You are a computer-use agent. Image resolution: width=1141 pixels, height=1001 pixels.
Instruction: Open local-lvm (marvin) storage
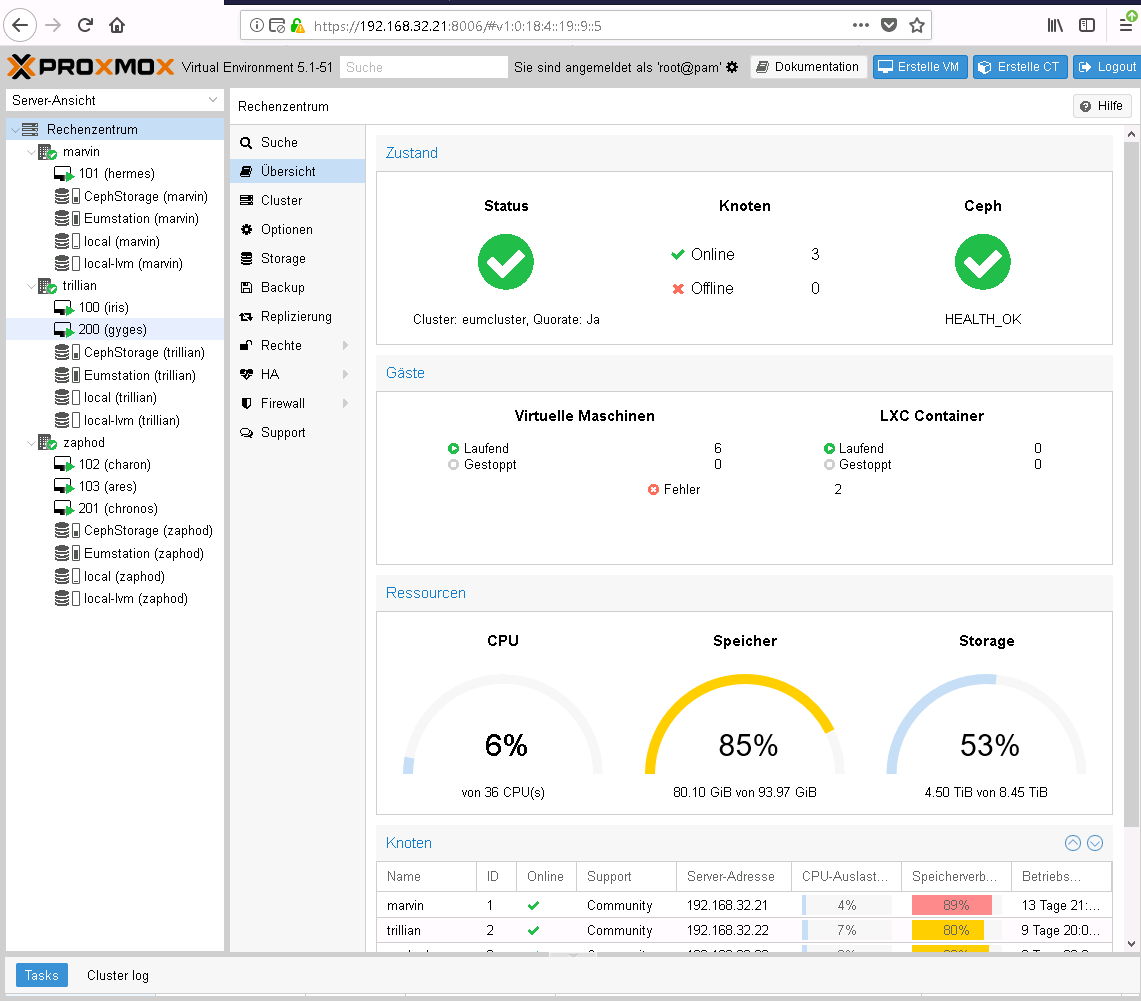tap(132, 263)
